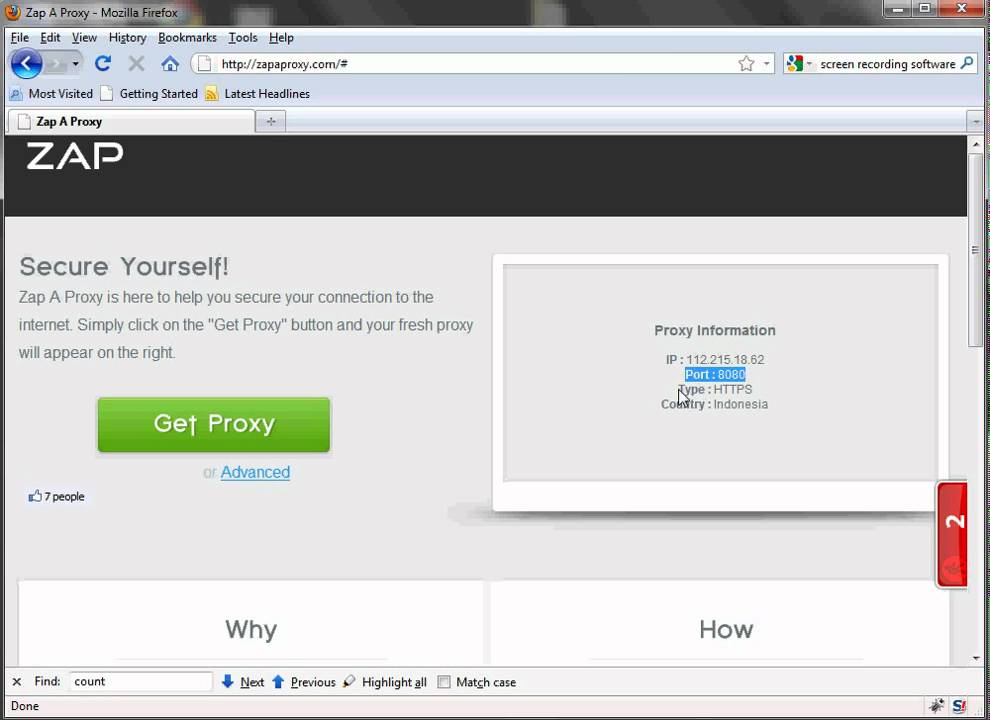Open Latest Headlines feed bookmark

(x=258, y=93)
